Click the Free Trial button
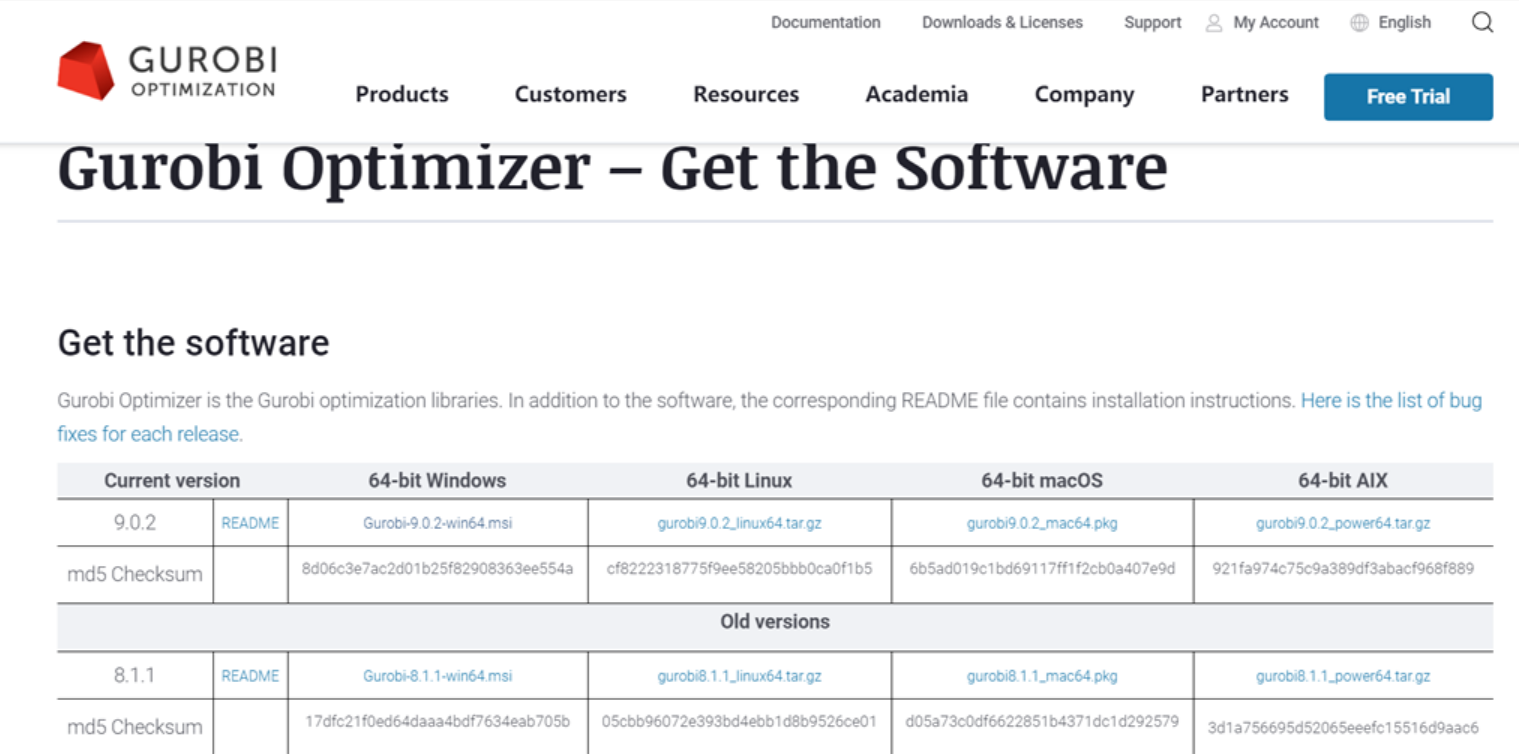1519x754 pixels. pos(1408,97)
